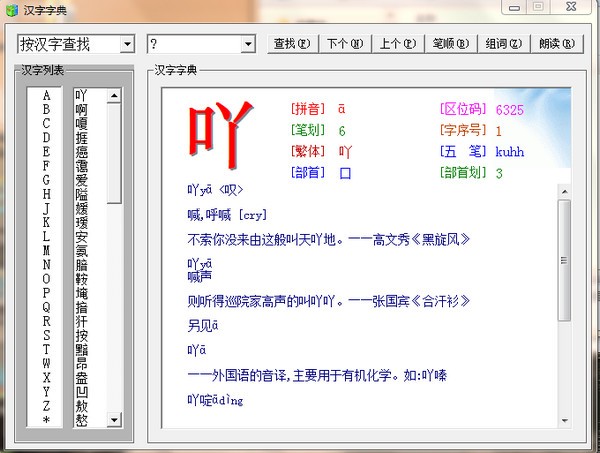
Task: Select letter M in the alphabet index
Action: [46, 250]
